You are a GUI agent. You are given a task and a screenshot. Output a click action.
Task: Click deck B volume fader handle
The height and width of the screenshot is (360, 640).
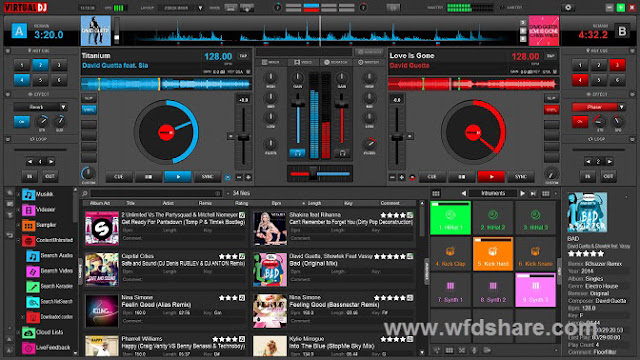point(342,104)
